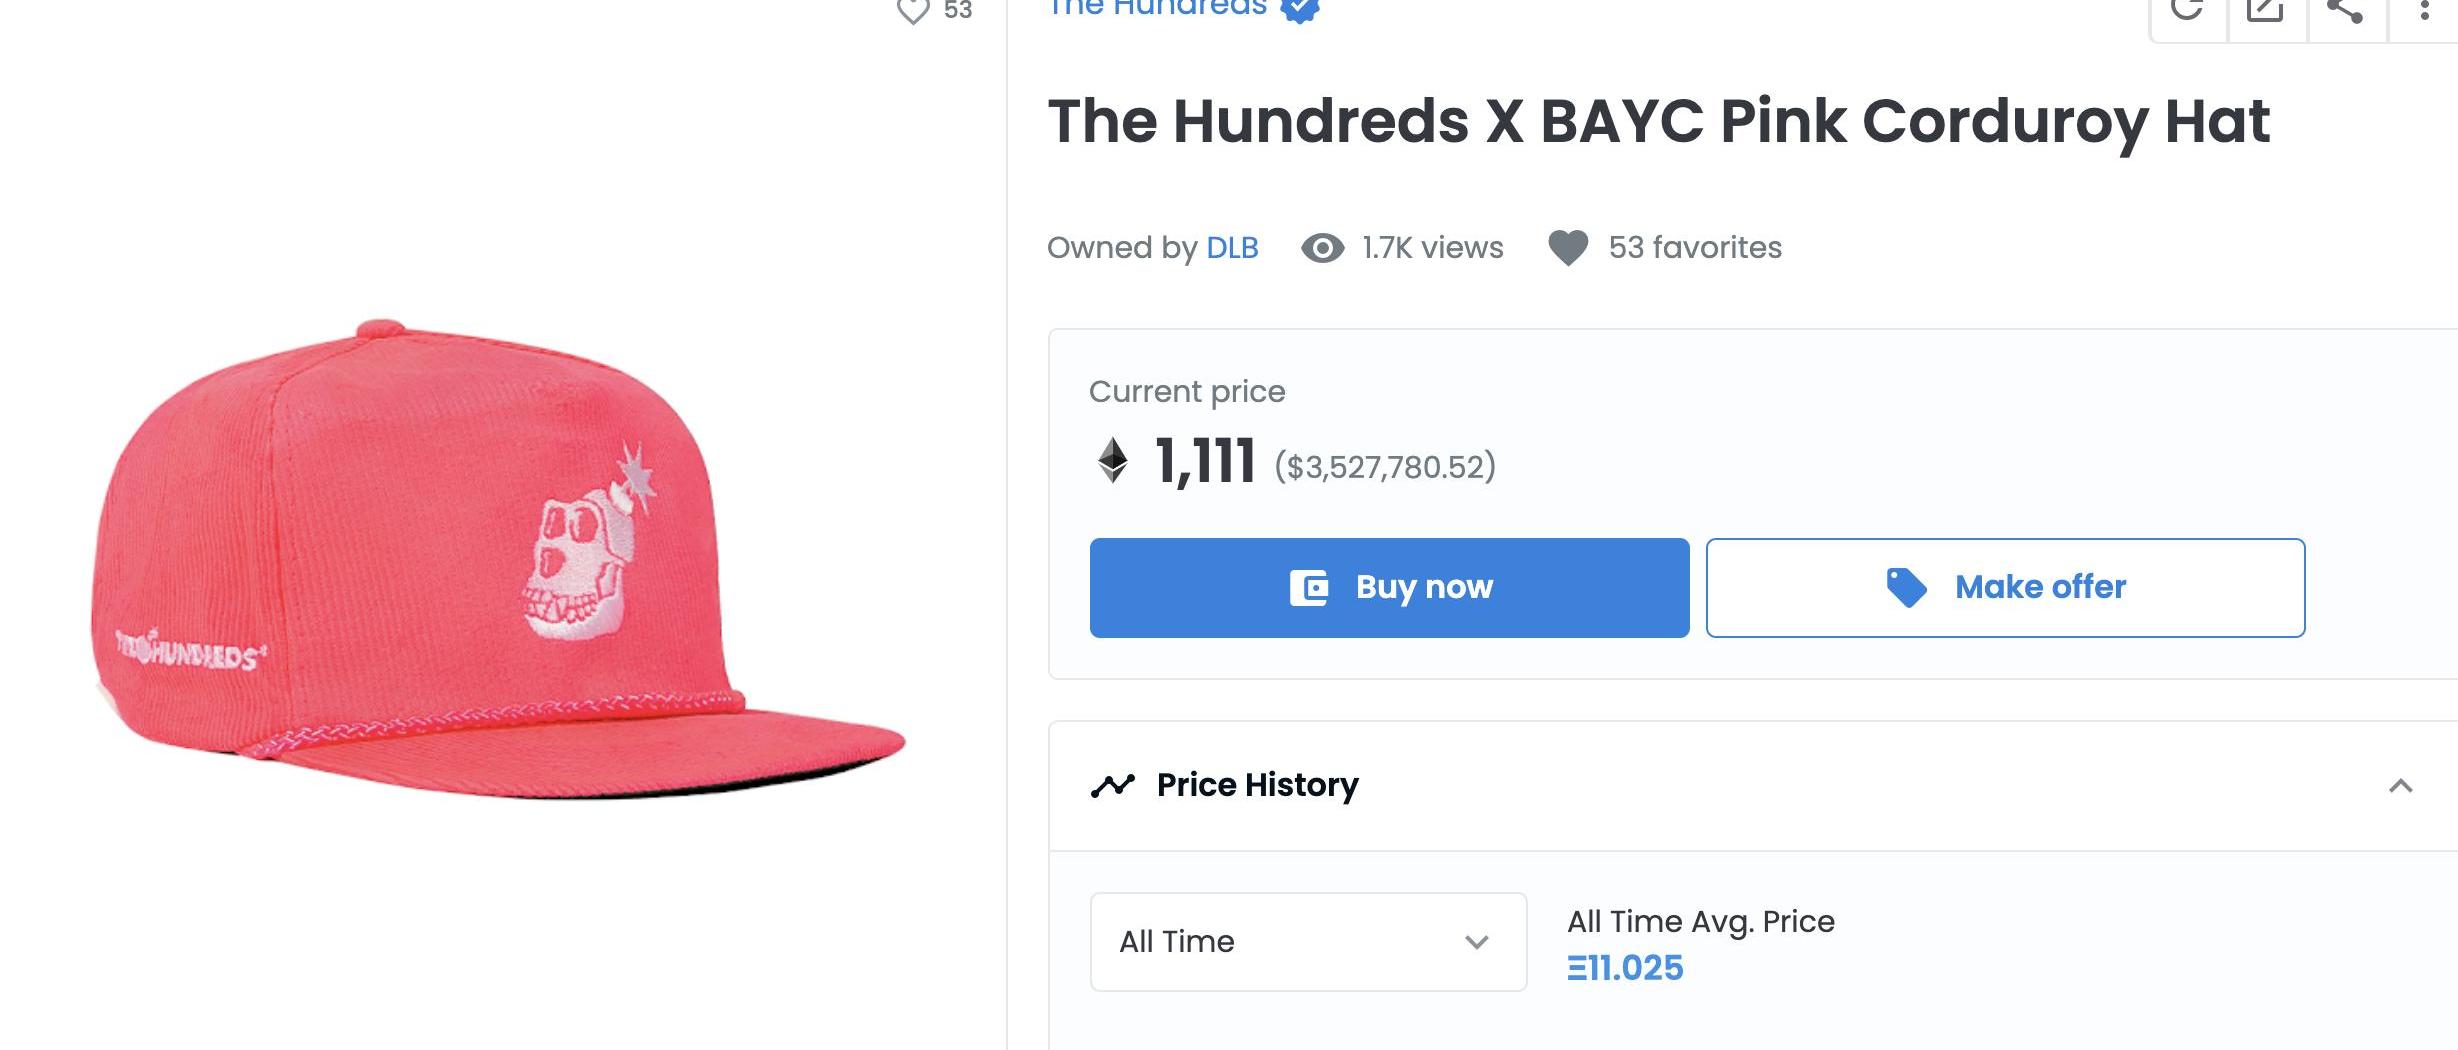
Task: Click the refresh metadata icon
Action: (x=2187, y=10)
